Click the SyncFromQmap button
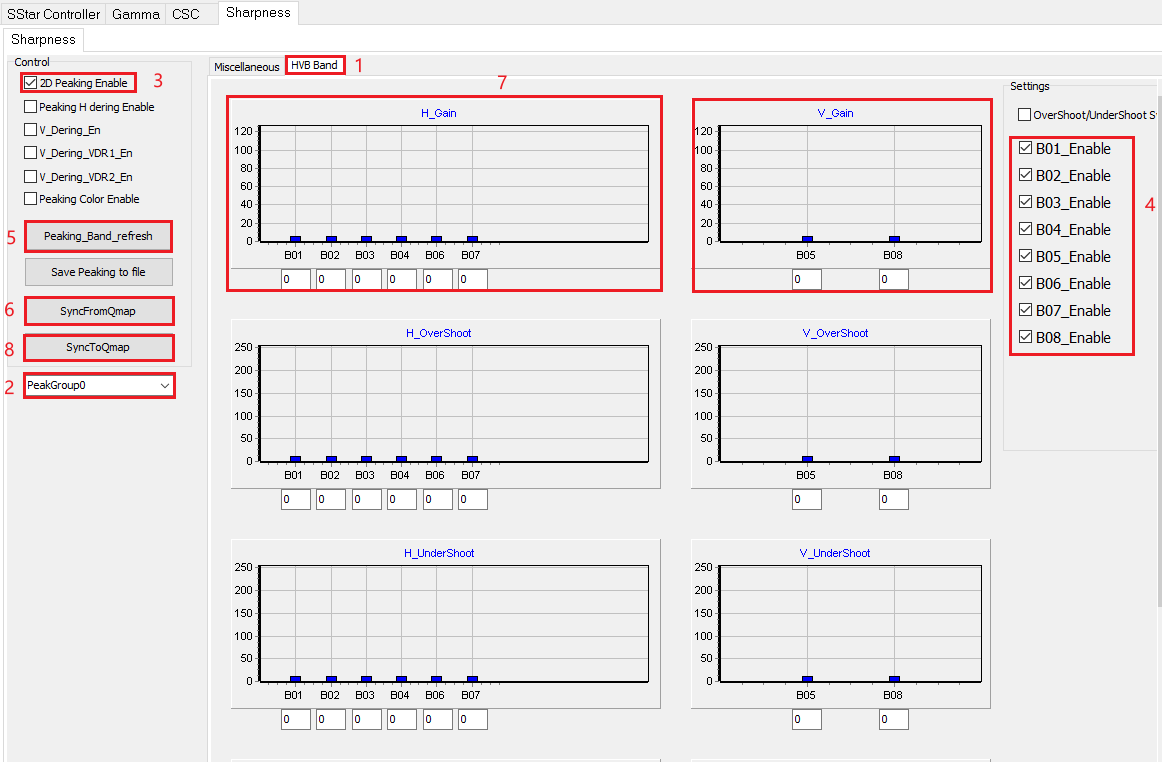The width and height of the screenshot is (1162, 762). click(x=99, y=311)
